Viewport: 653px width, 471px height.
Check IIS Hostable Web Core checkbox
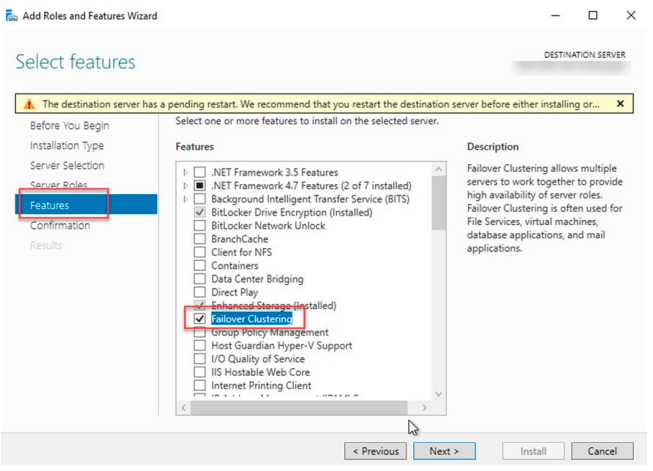[200, 372]
